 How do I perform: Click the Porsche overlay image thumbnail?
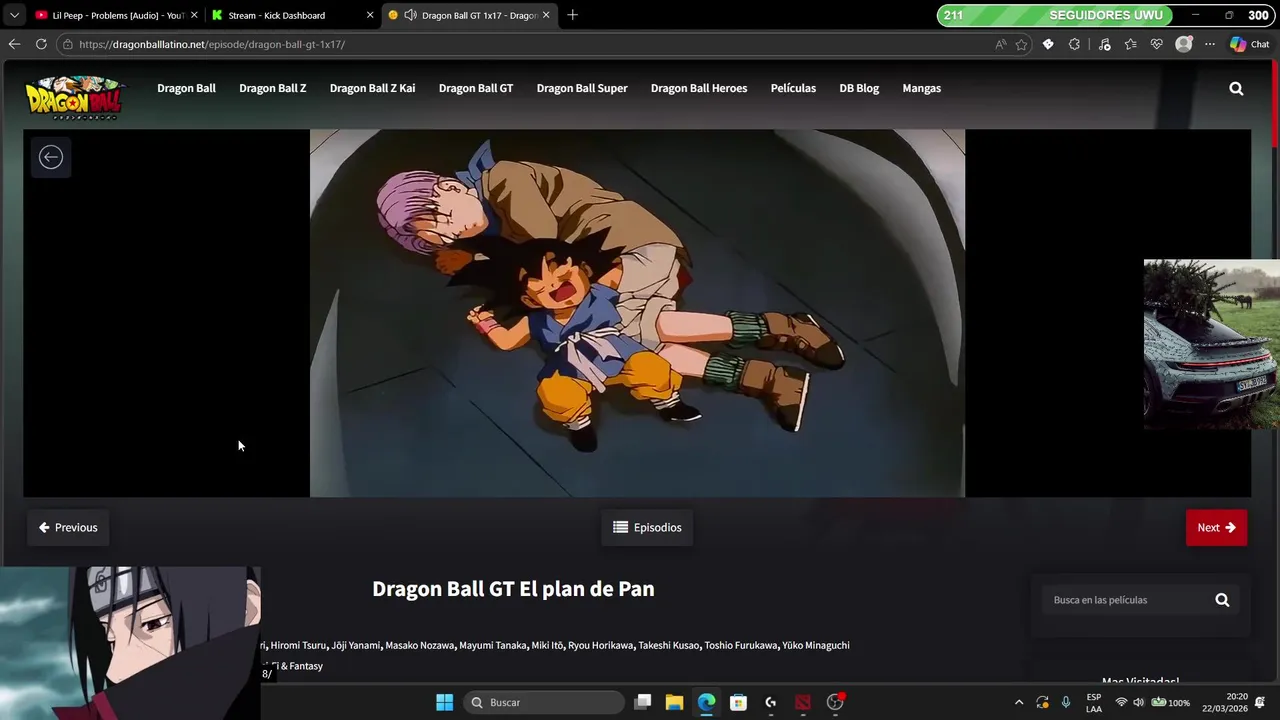(x=1211, y=344)
